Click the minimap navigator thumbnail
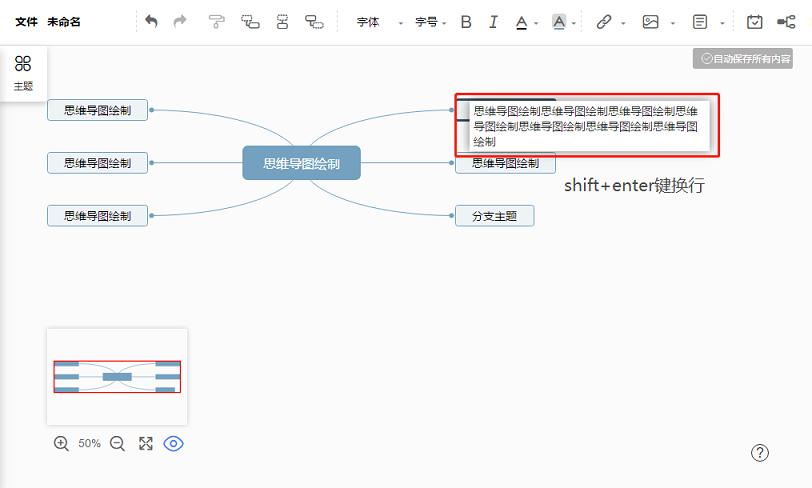Viewport: 812px width, 488px height. [x=117, y=377]
